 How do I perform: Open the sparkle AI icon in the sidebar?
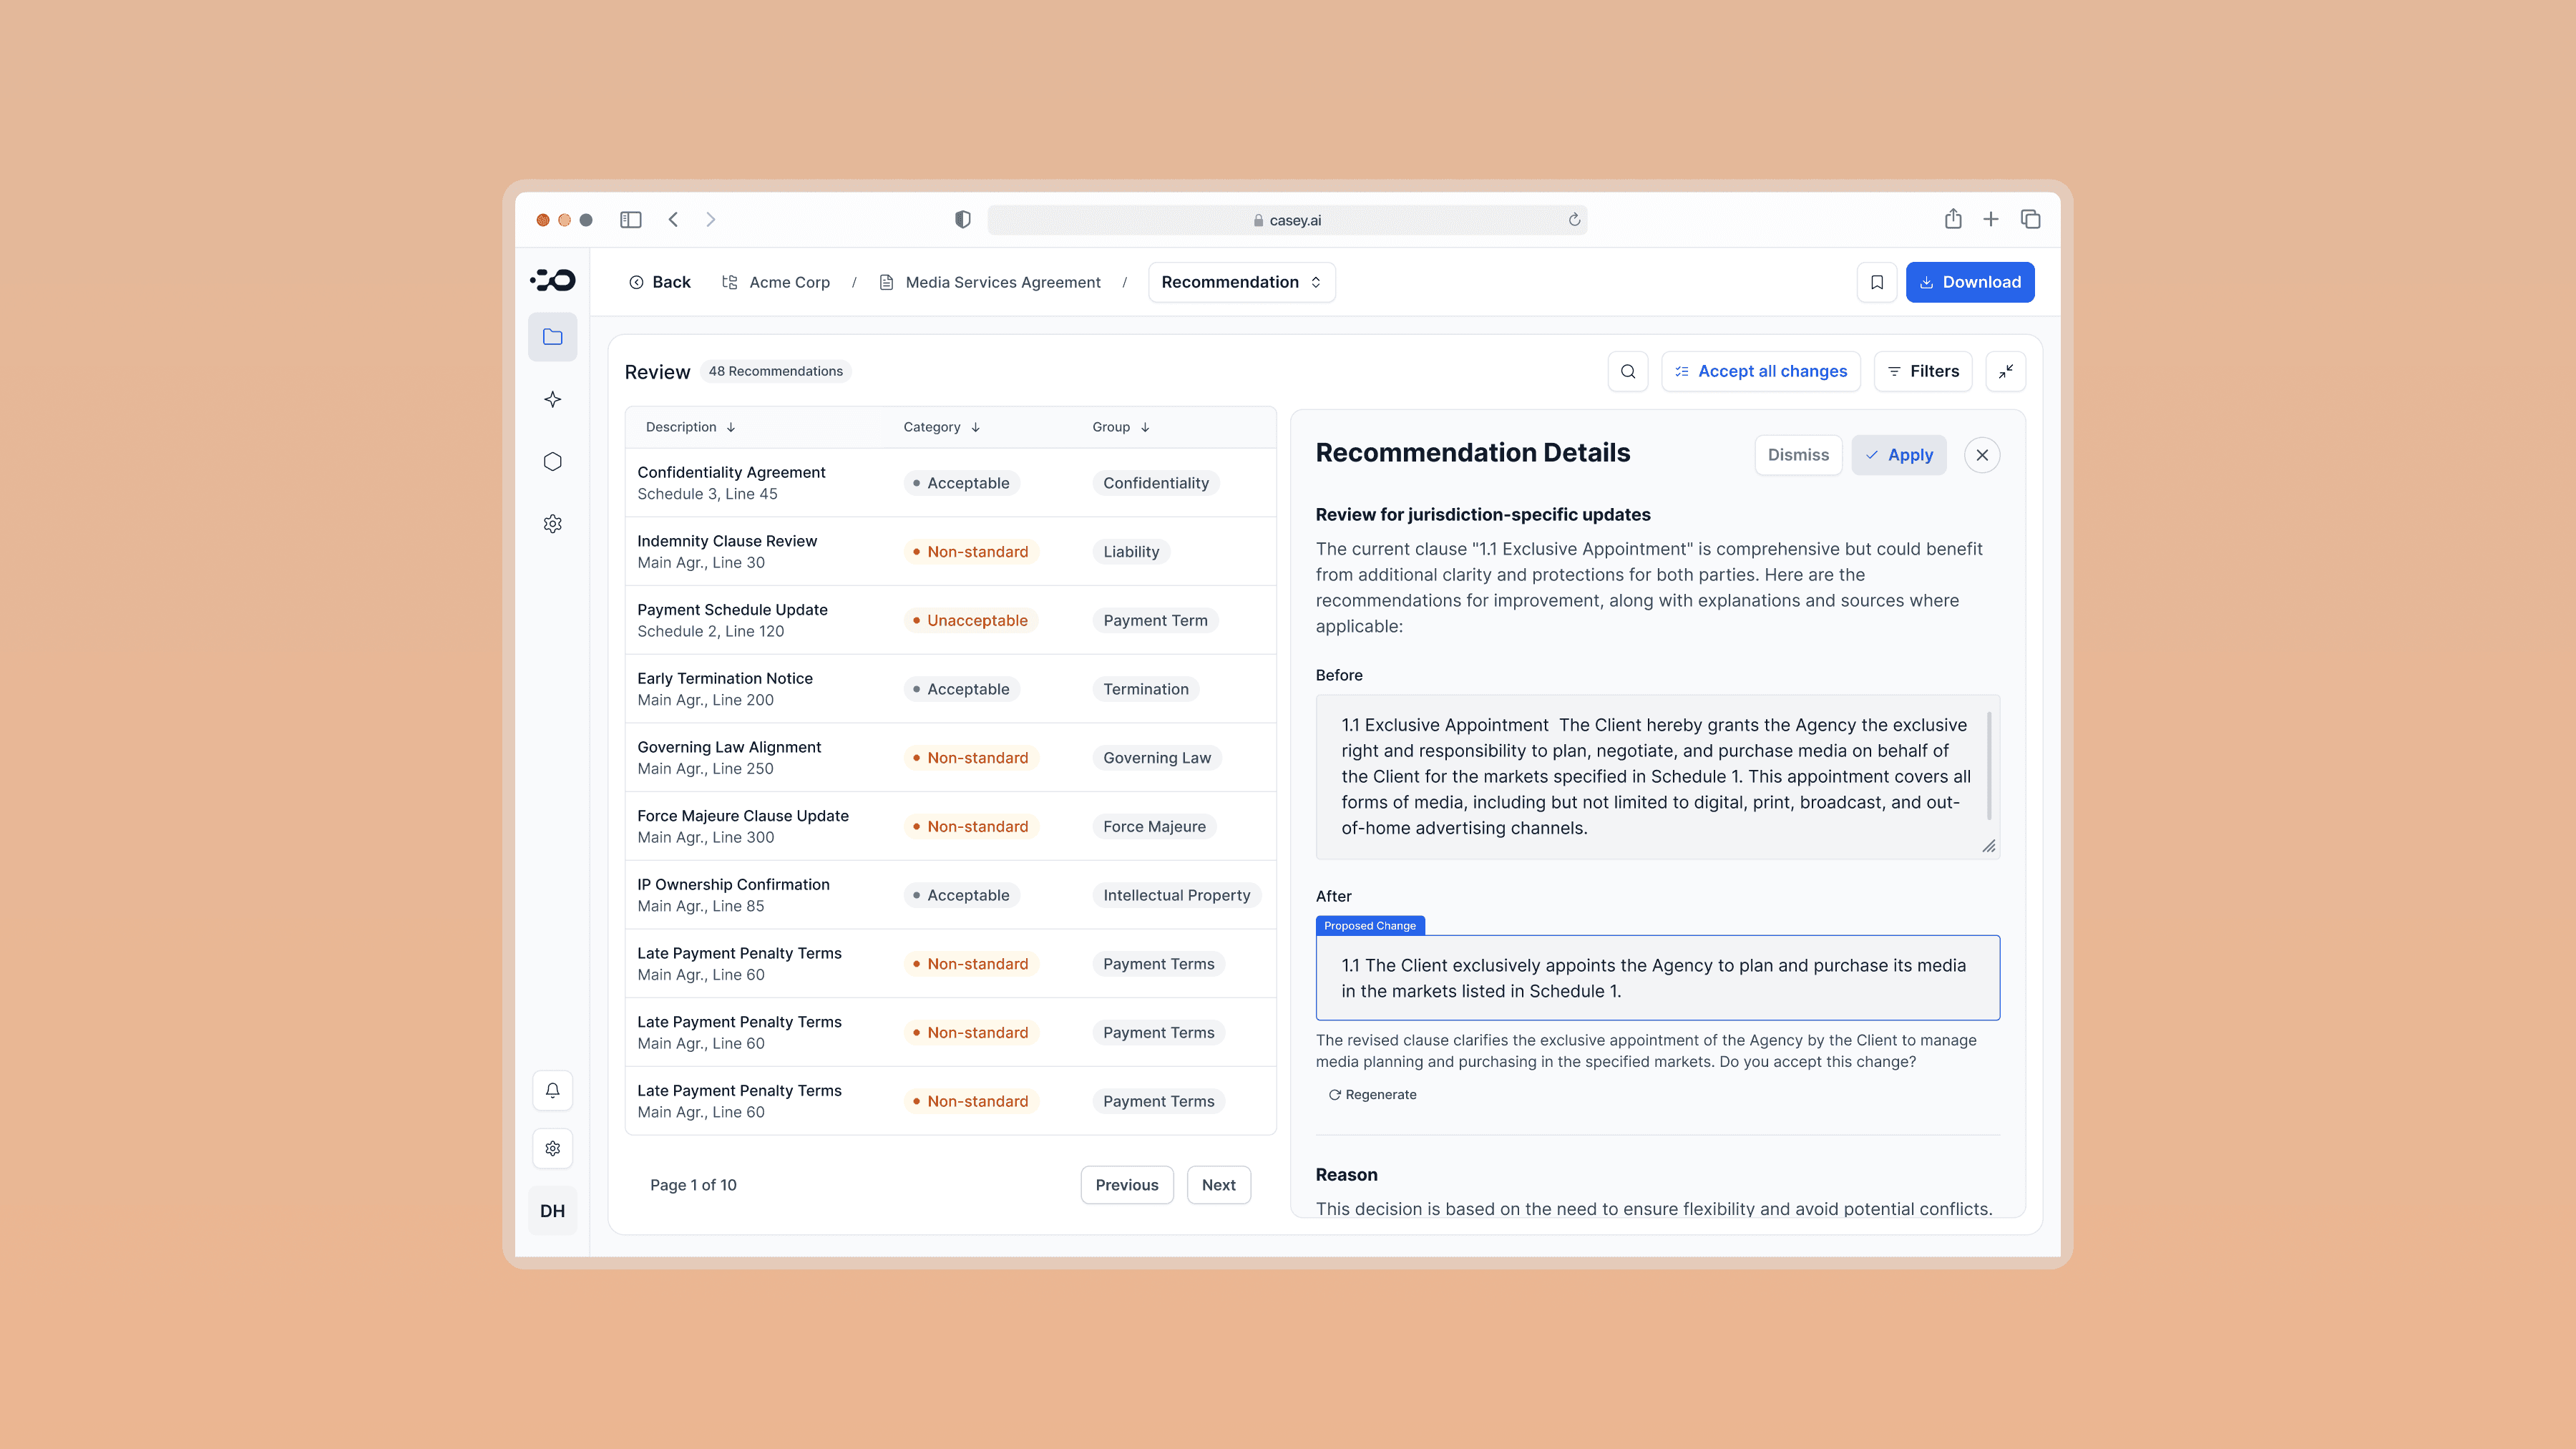[552, 399]
